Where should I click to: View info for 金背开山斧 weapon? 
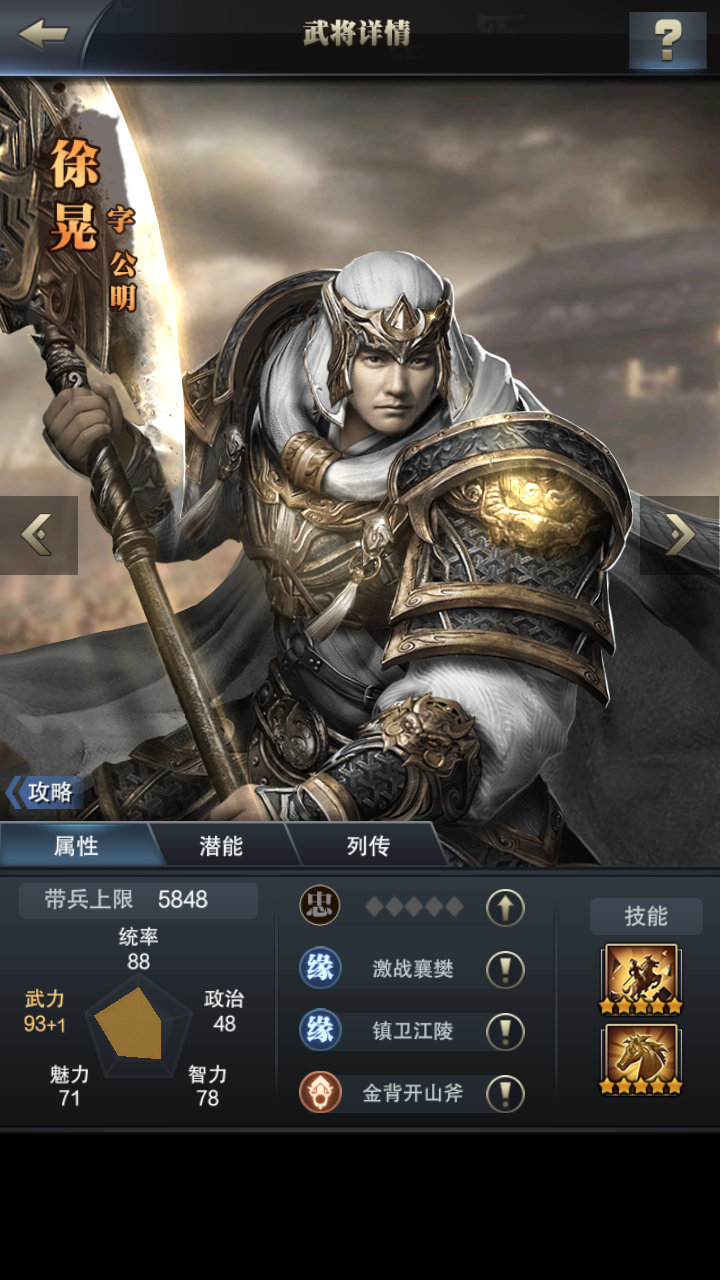[x=505, y=1093]
